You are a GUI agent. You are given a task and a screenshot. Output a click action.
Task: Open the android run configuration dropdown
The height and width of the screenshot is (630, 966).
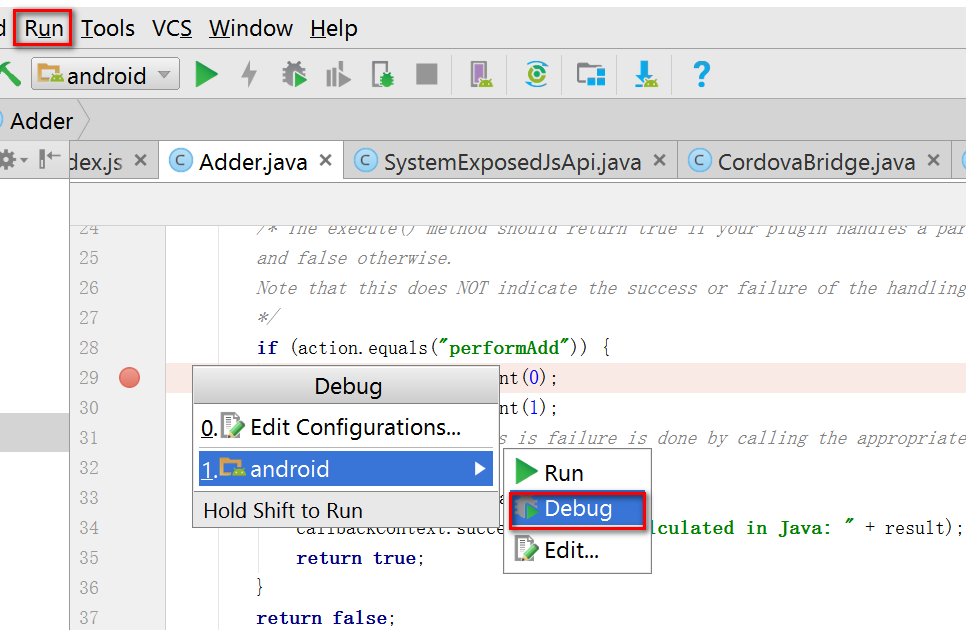point(105,75)
